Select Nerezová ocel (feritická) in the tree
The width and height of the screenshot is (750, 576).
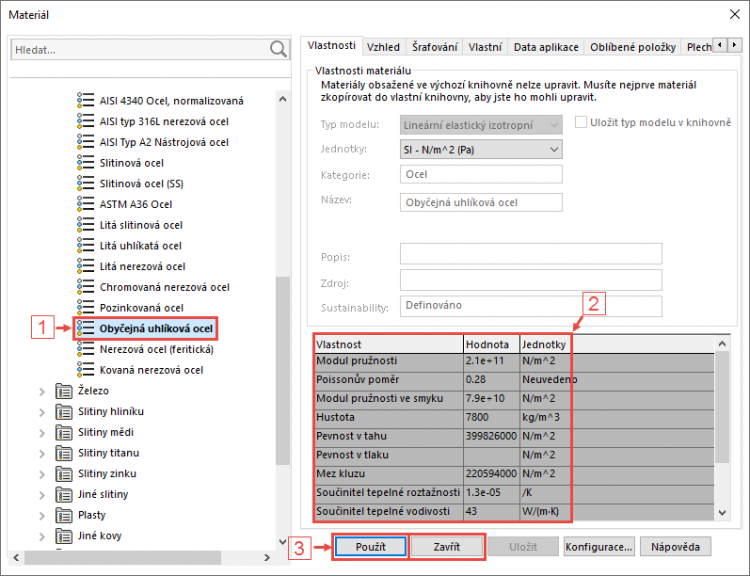pos(155,350)
